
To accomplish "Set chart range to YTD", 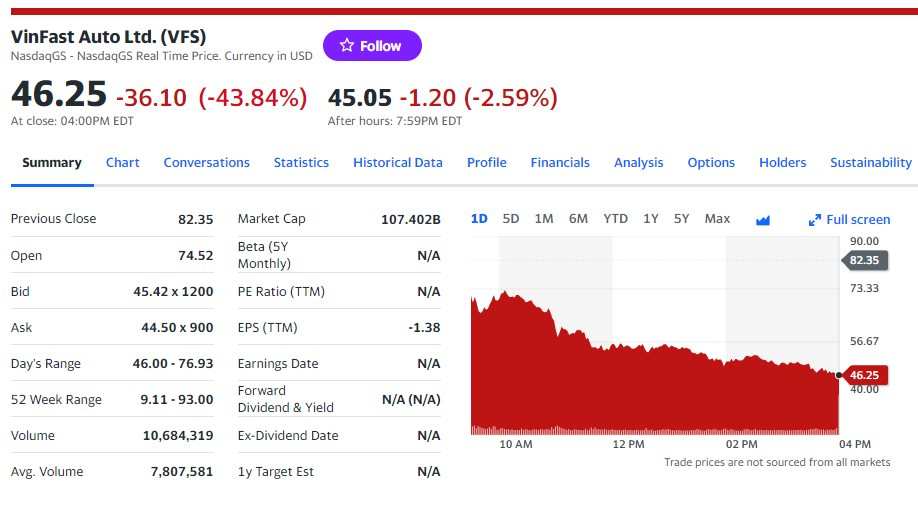I will 616,219.
